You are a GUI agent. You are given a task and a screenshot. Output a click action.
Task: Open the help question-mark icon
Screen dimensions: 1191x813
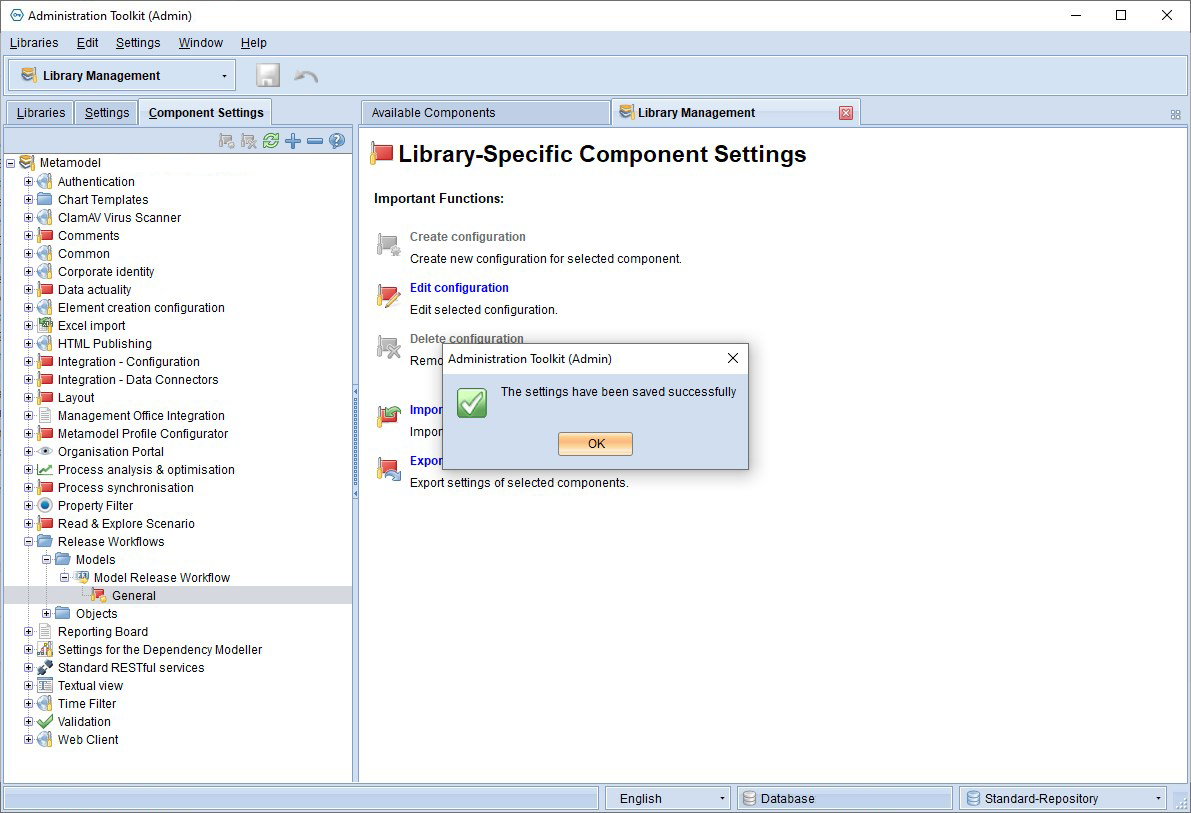pos(337,141)
